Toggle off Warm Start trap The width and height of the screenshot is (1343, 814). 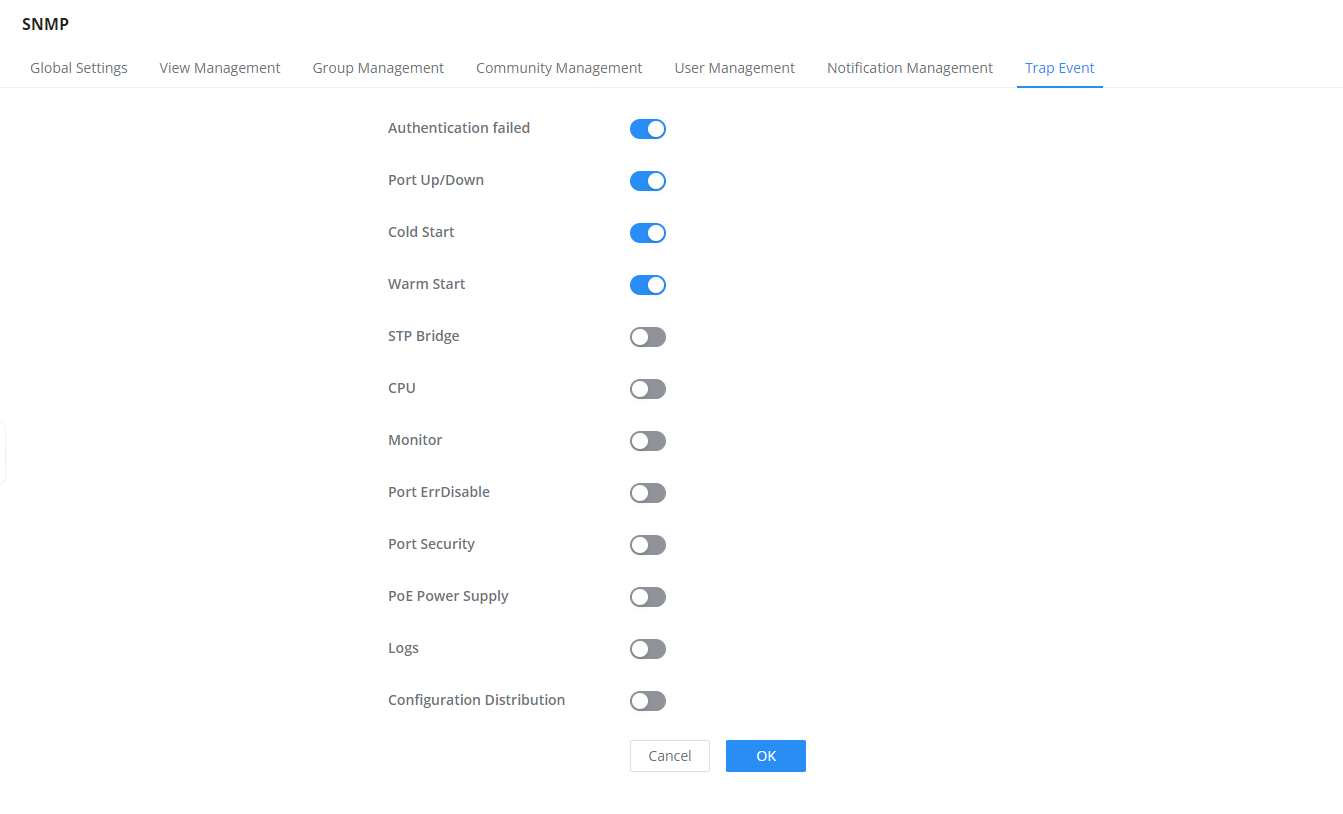648,285
